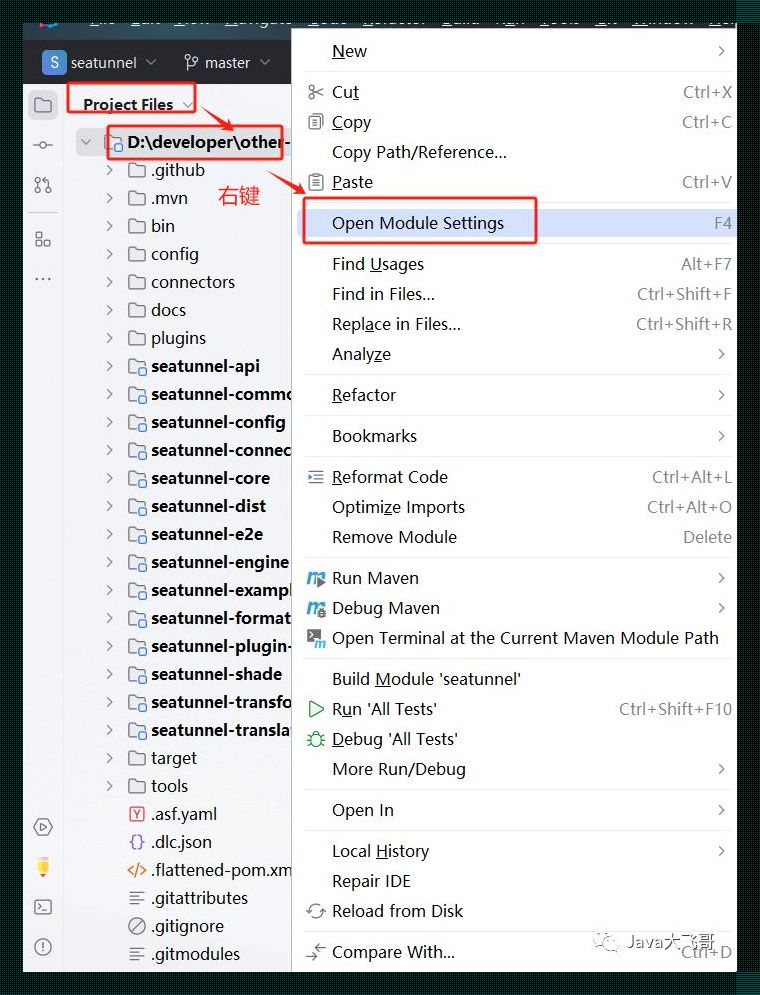
Task: Collapse the D:\developer root node
Action: [x=86, y=142]
